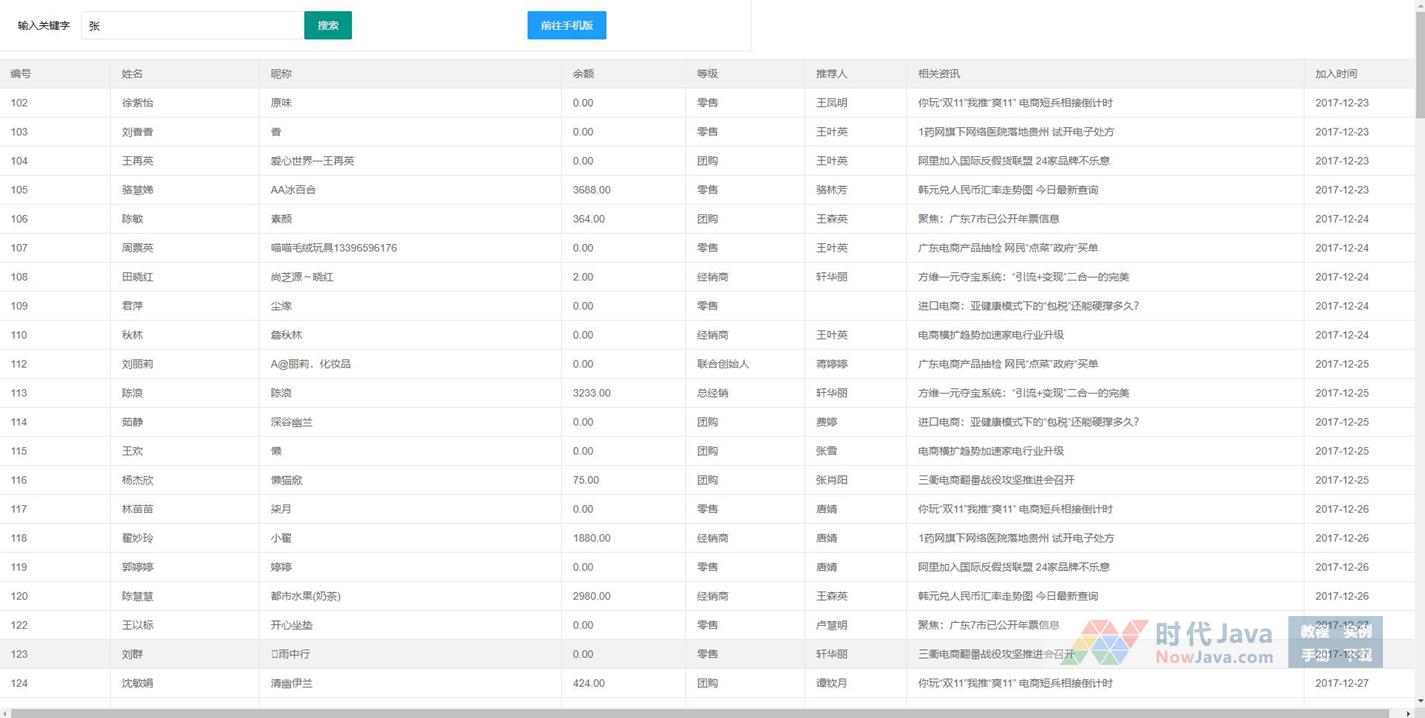
Task: Select the 姓名 column header
Action: (x=132, y=74)
